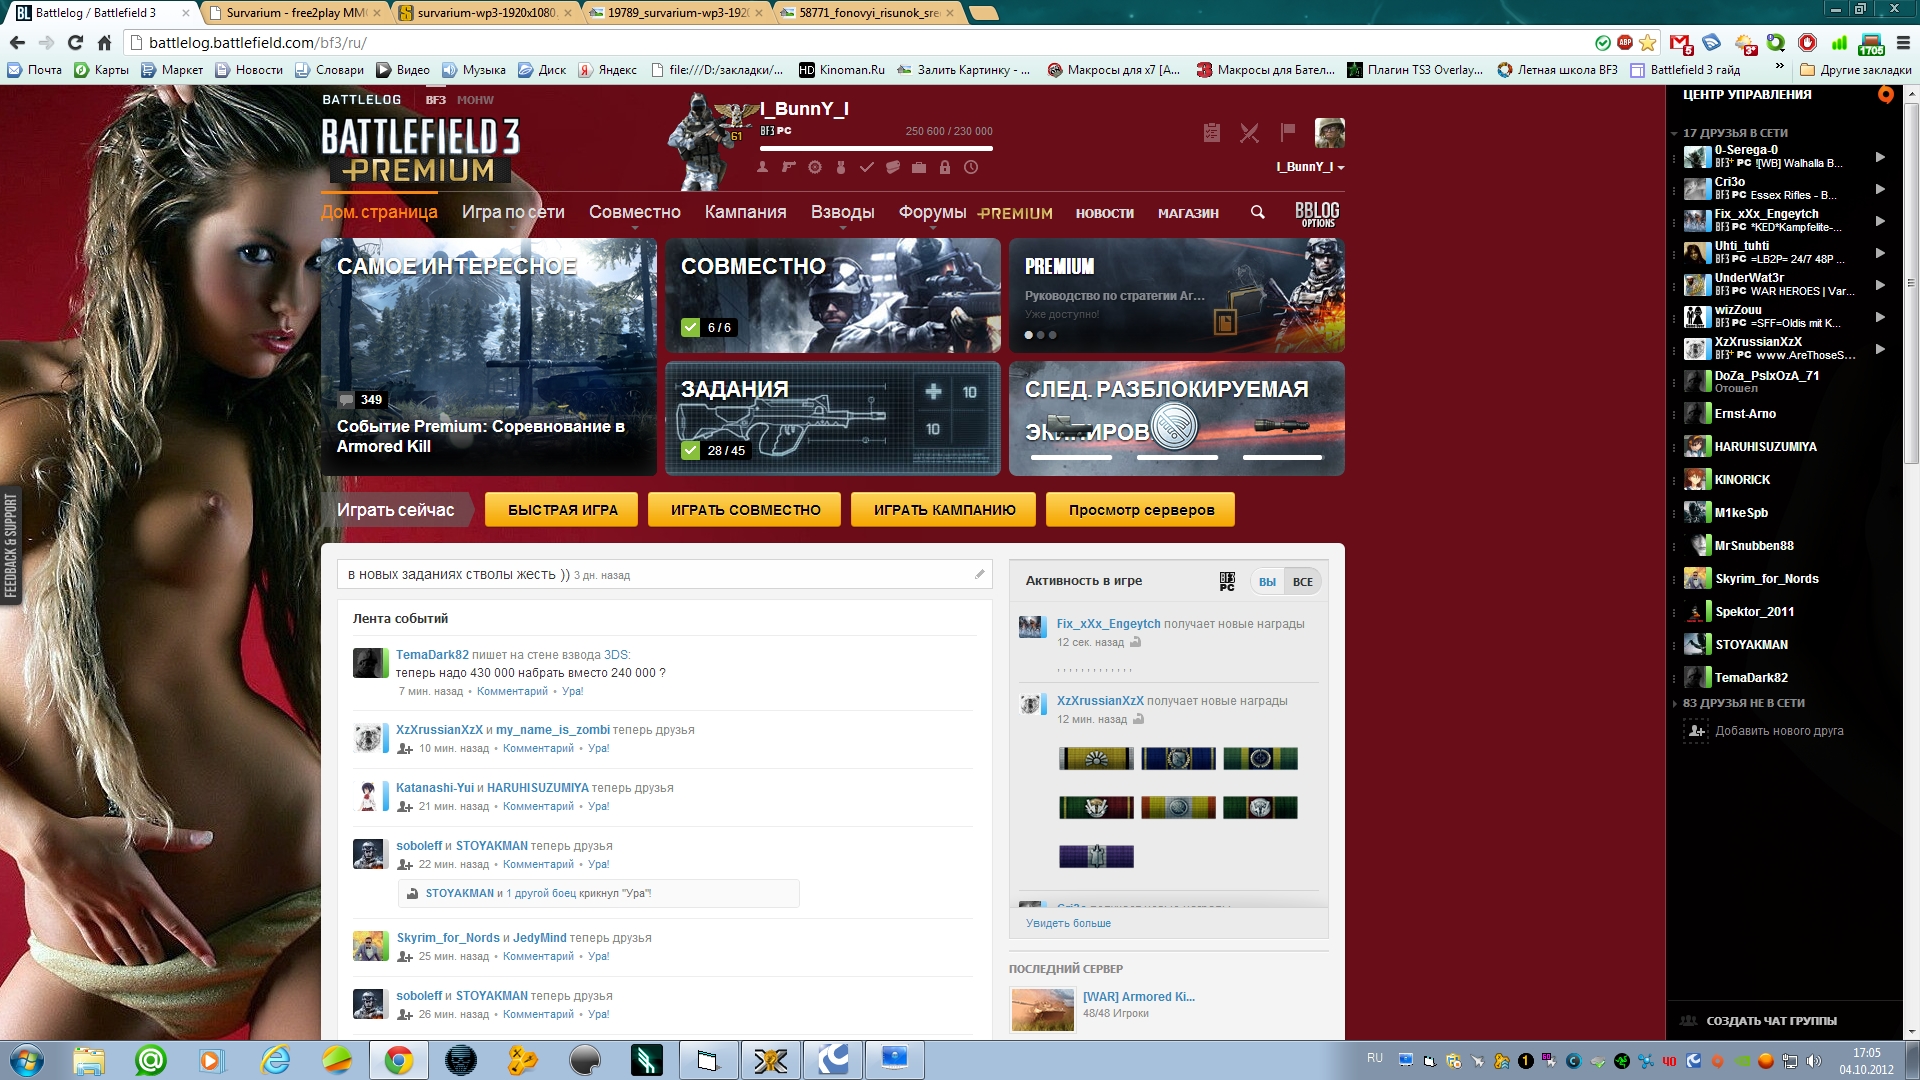Click the BF3 PC platform filter icon

click(x=1227, y=581)
